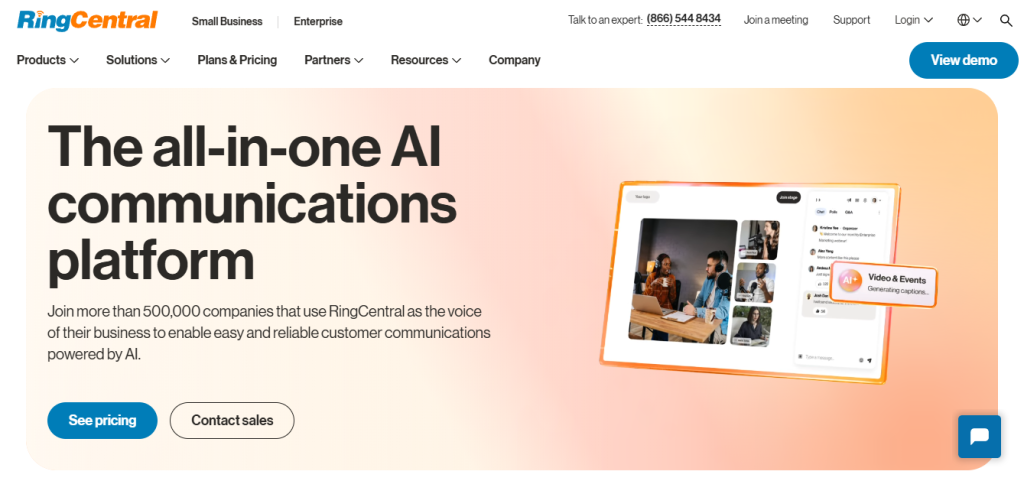Image resolution: width=1024 pixels, height=481 pixels.
Task: Open the live chat bubble widget
Action: point(979,436)
